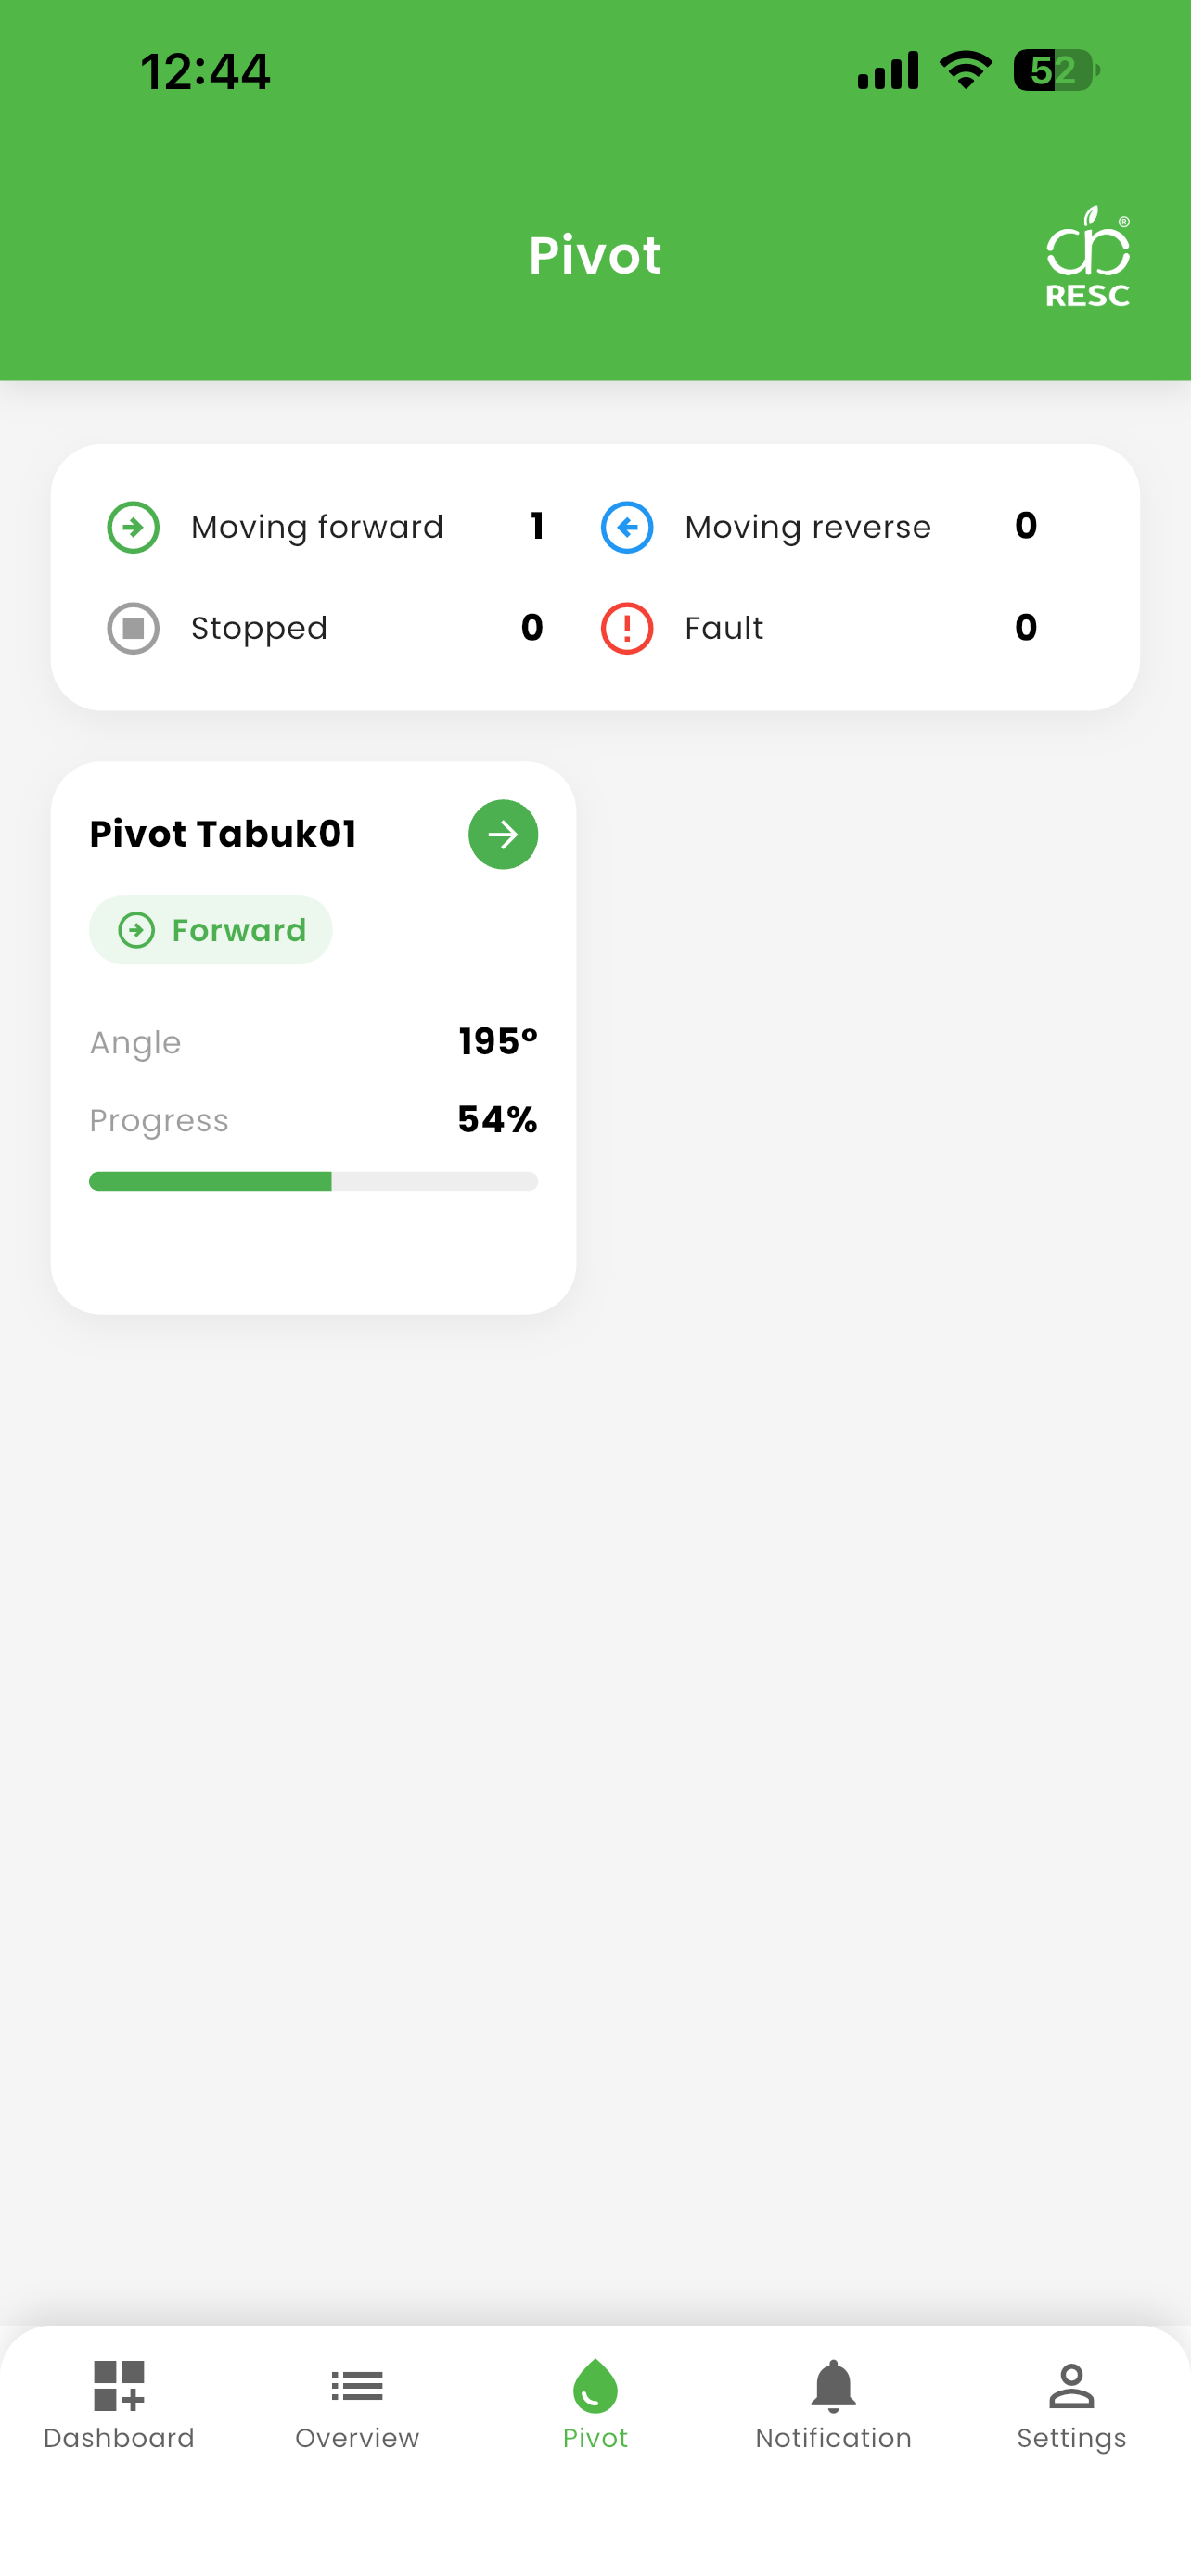
Task: Tap the 54% progress value
Action: [497, 1119]
